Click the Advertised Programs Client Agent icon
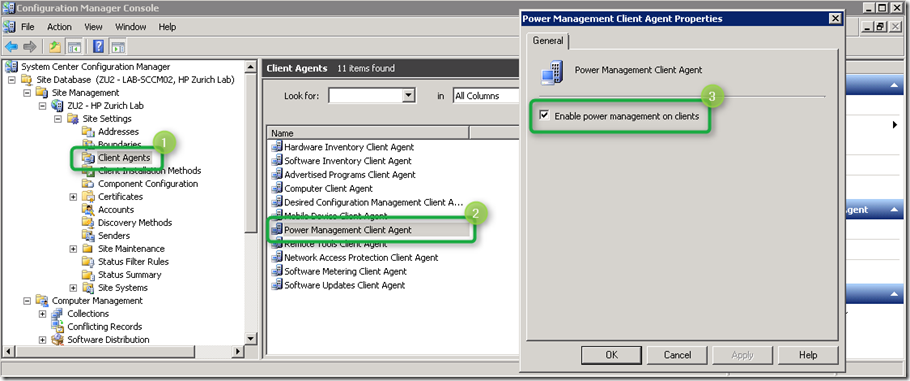Image resolution: width=910 pixels, height=381 pixels. (277, 175)
